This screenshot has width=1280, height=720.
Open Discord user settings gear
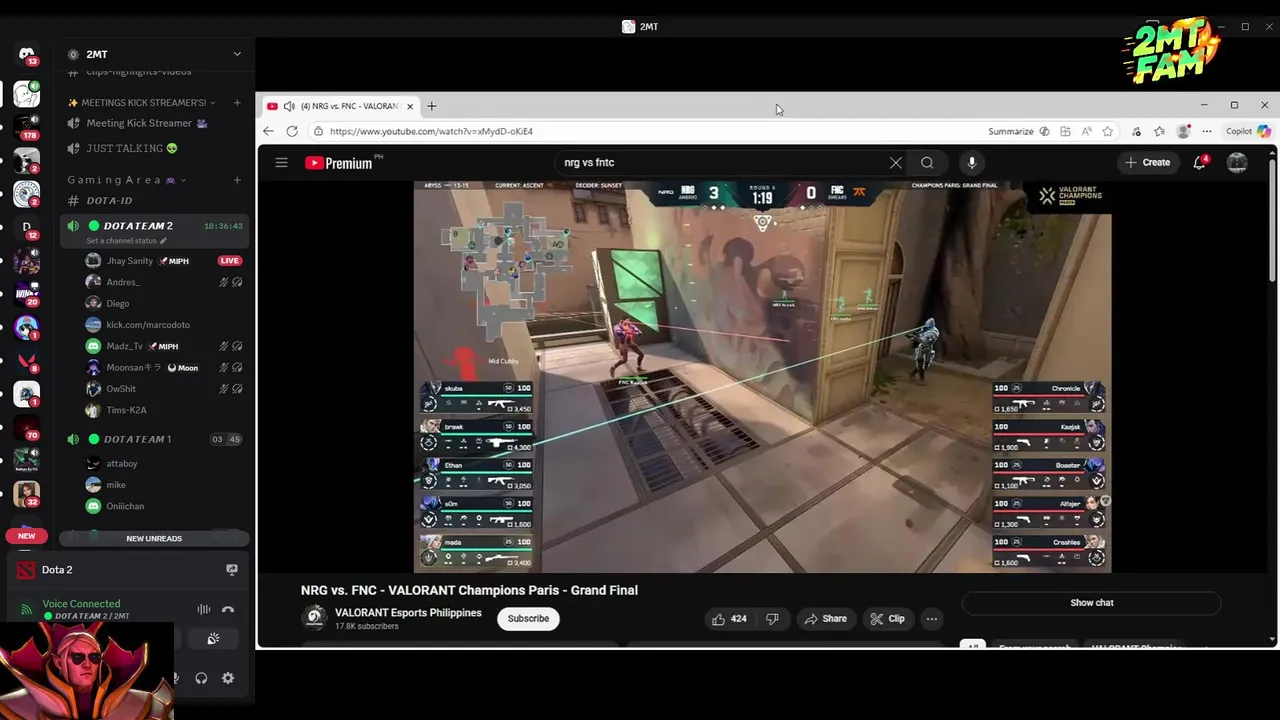tap(228, 678)
